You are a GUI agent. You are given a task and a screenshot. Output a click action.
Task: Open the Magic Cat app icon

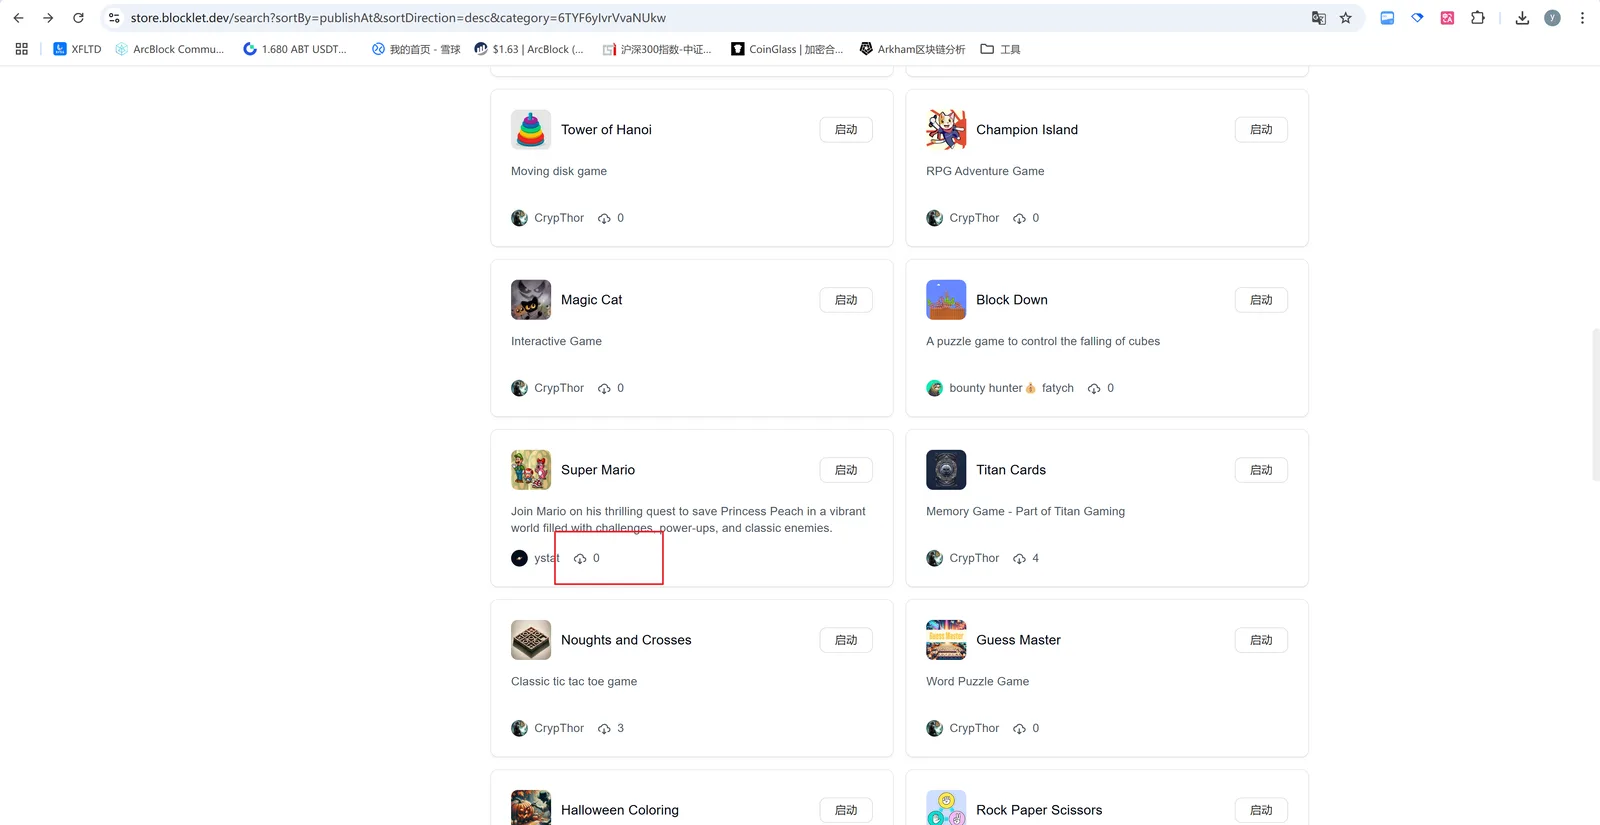tap(531, 300)
